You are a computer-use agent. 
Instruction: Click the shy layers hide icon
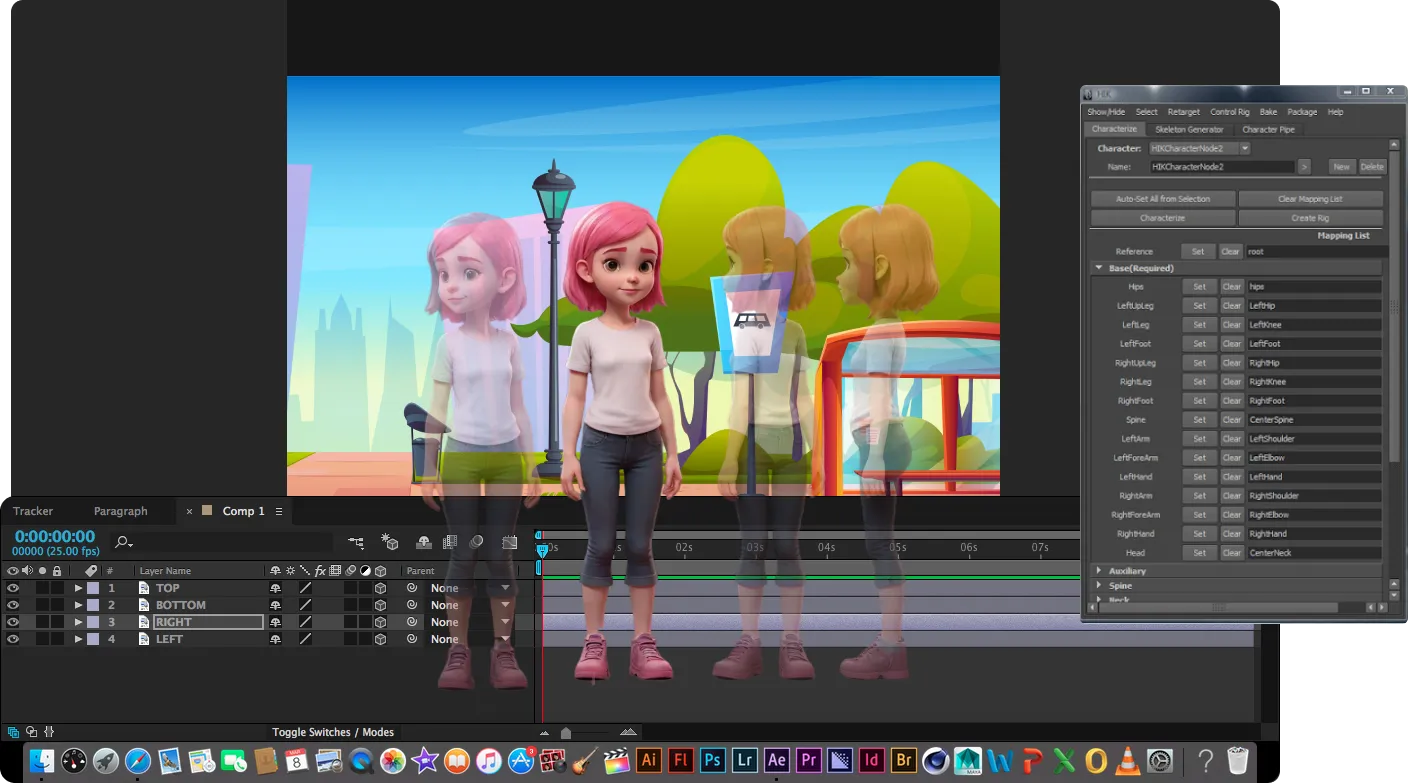coord(423,542)
